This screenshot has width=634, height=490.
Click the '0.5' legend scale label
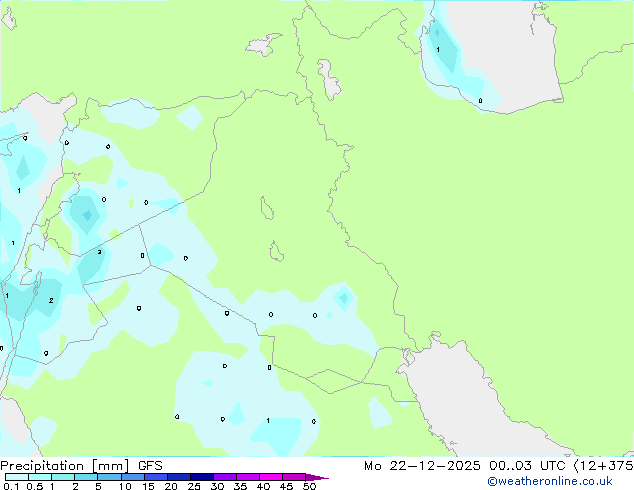pos(35,486)
